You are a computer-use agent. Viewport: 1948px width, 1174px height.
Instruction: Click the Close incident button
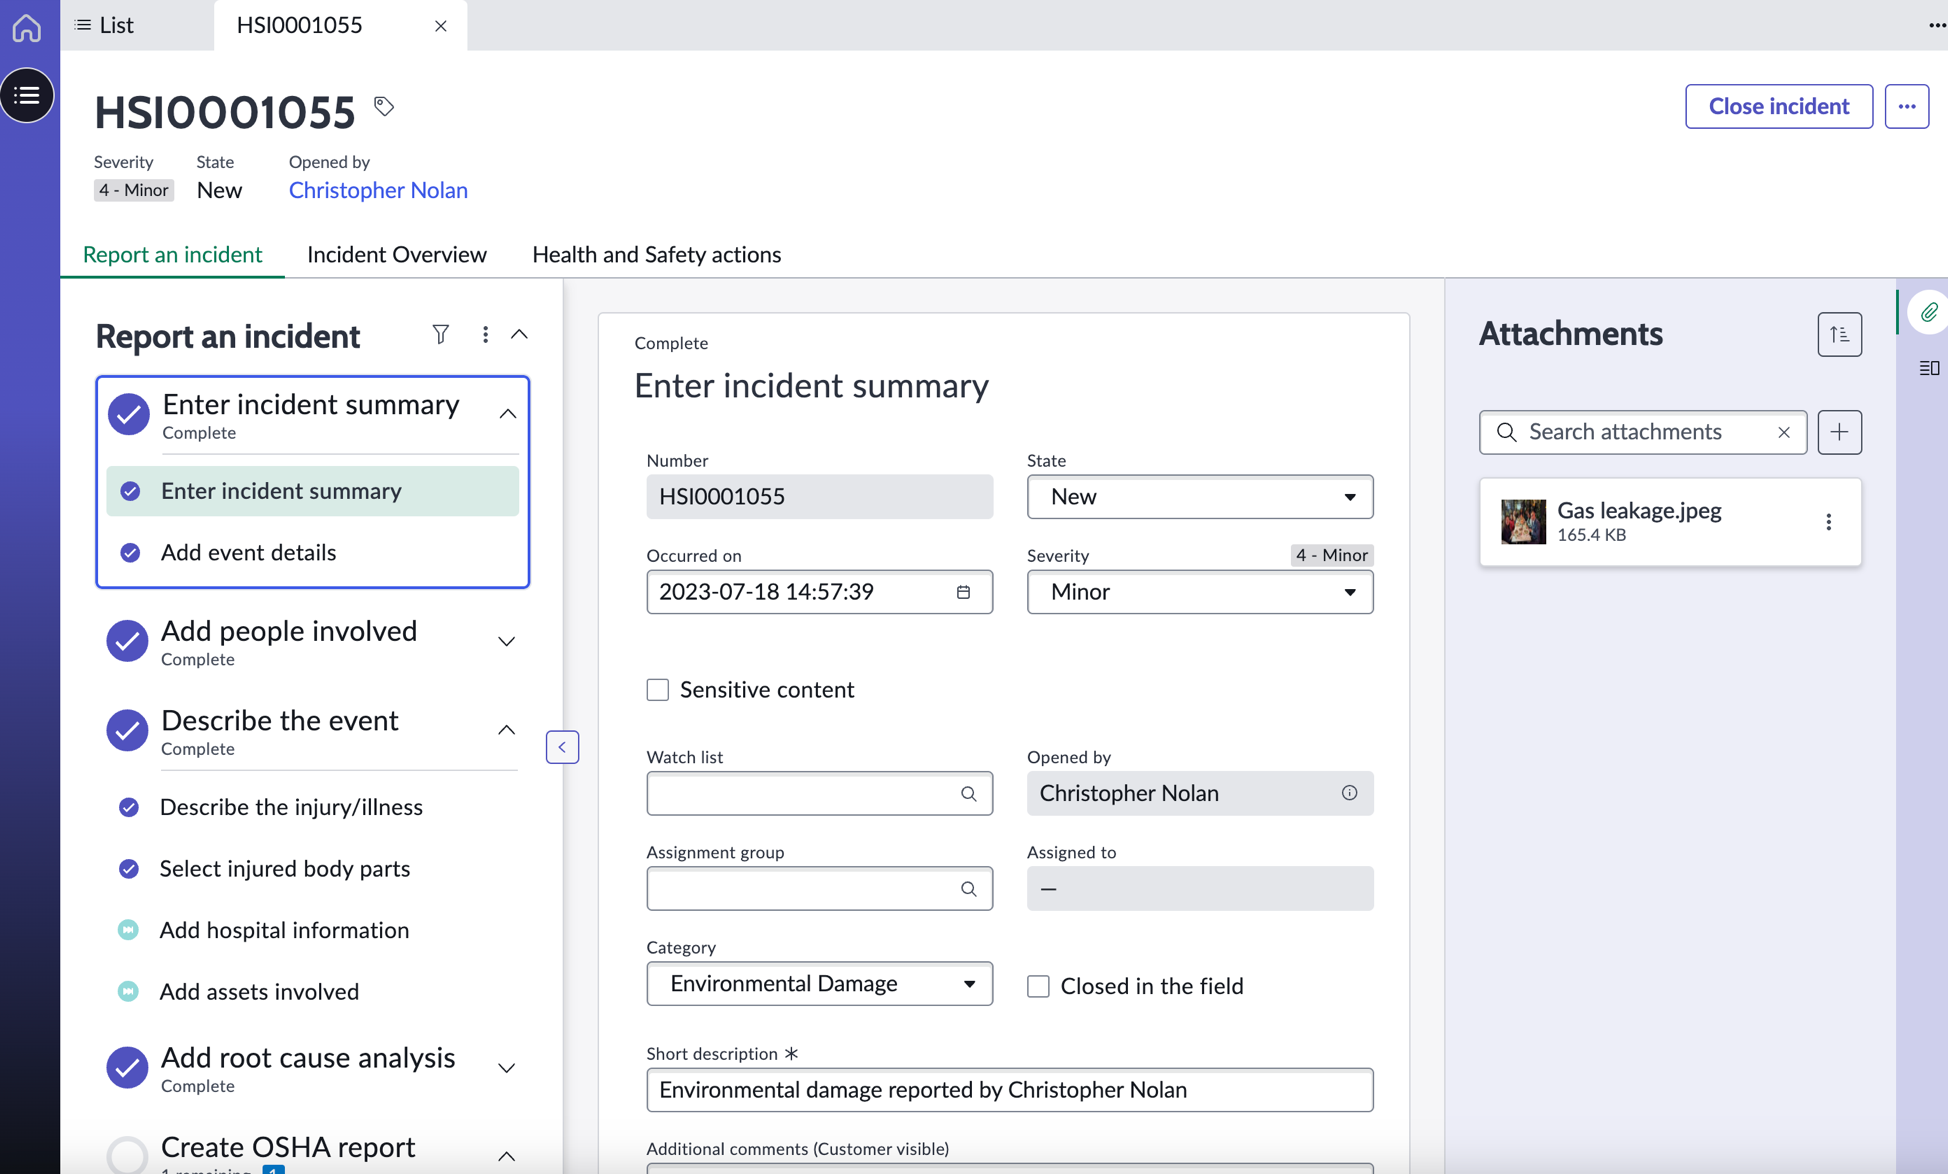click(x=1778, y=106)
